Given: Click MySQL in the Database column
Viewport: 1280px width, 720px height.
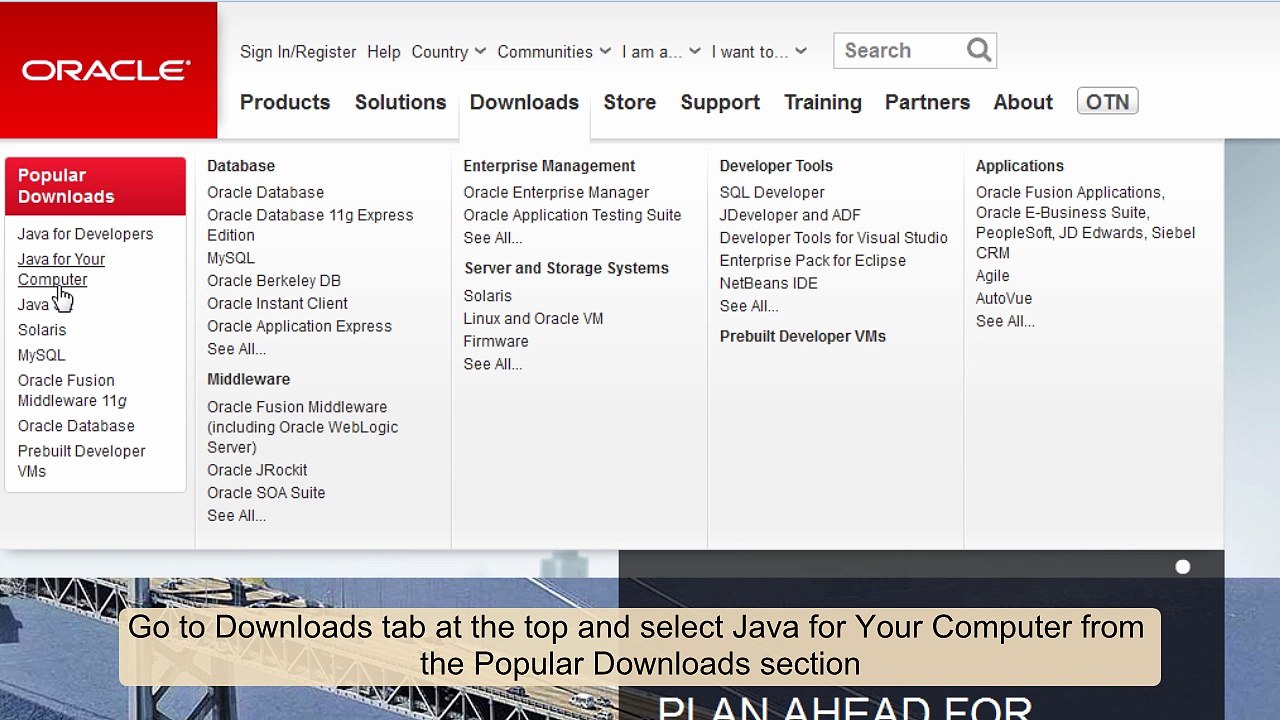Looking at the screenshot, I should [x=231, y=258].
